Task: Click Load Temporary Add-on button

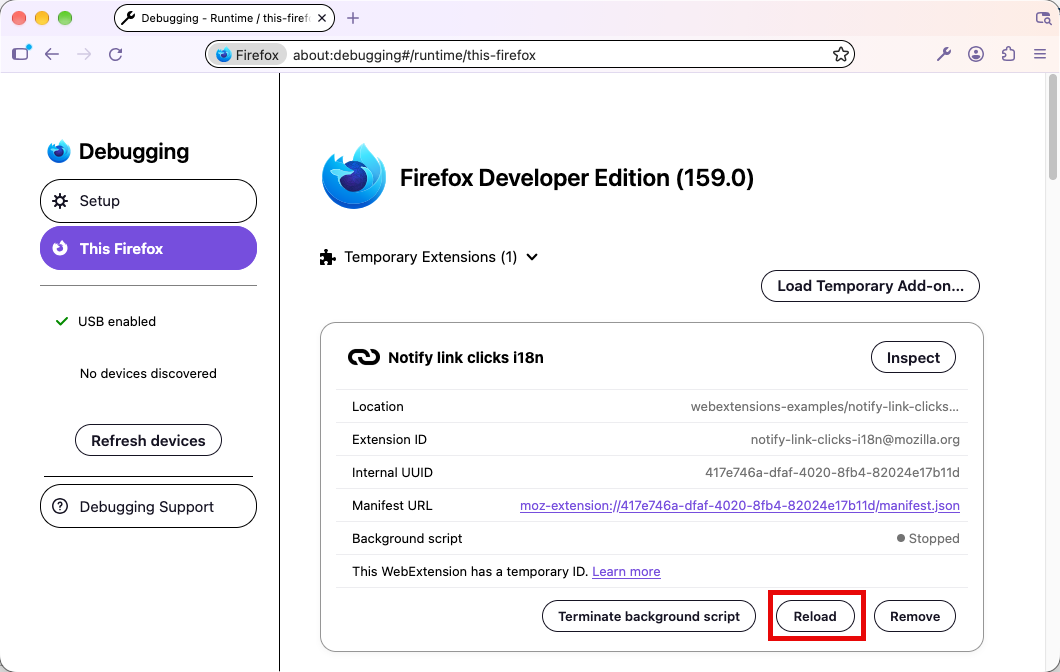Action: 870,286
